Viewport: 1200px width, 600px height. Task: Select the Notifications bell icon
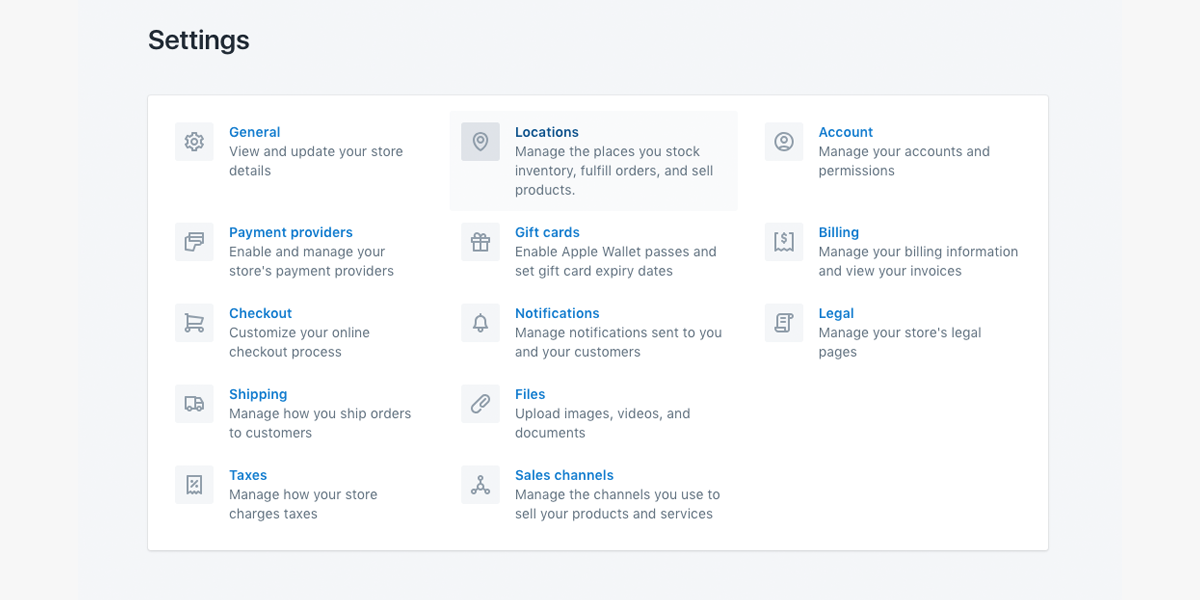(480, 323)
